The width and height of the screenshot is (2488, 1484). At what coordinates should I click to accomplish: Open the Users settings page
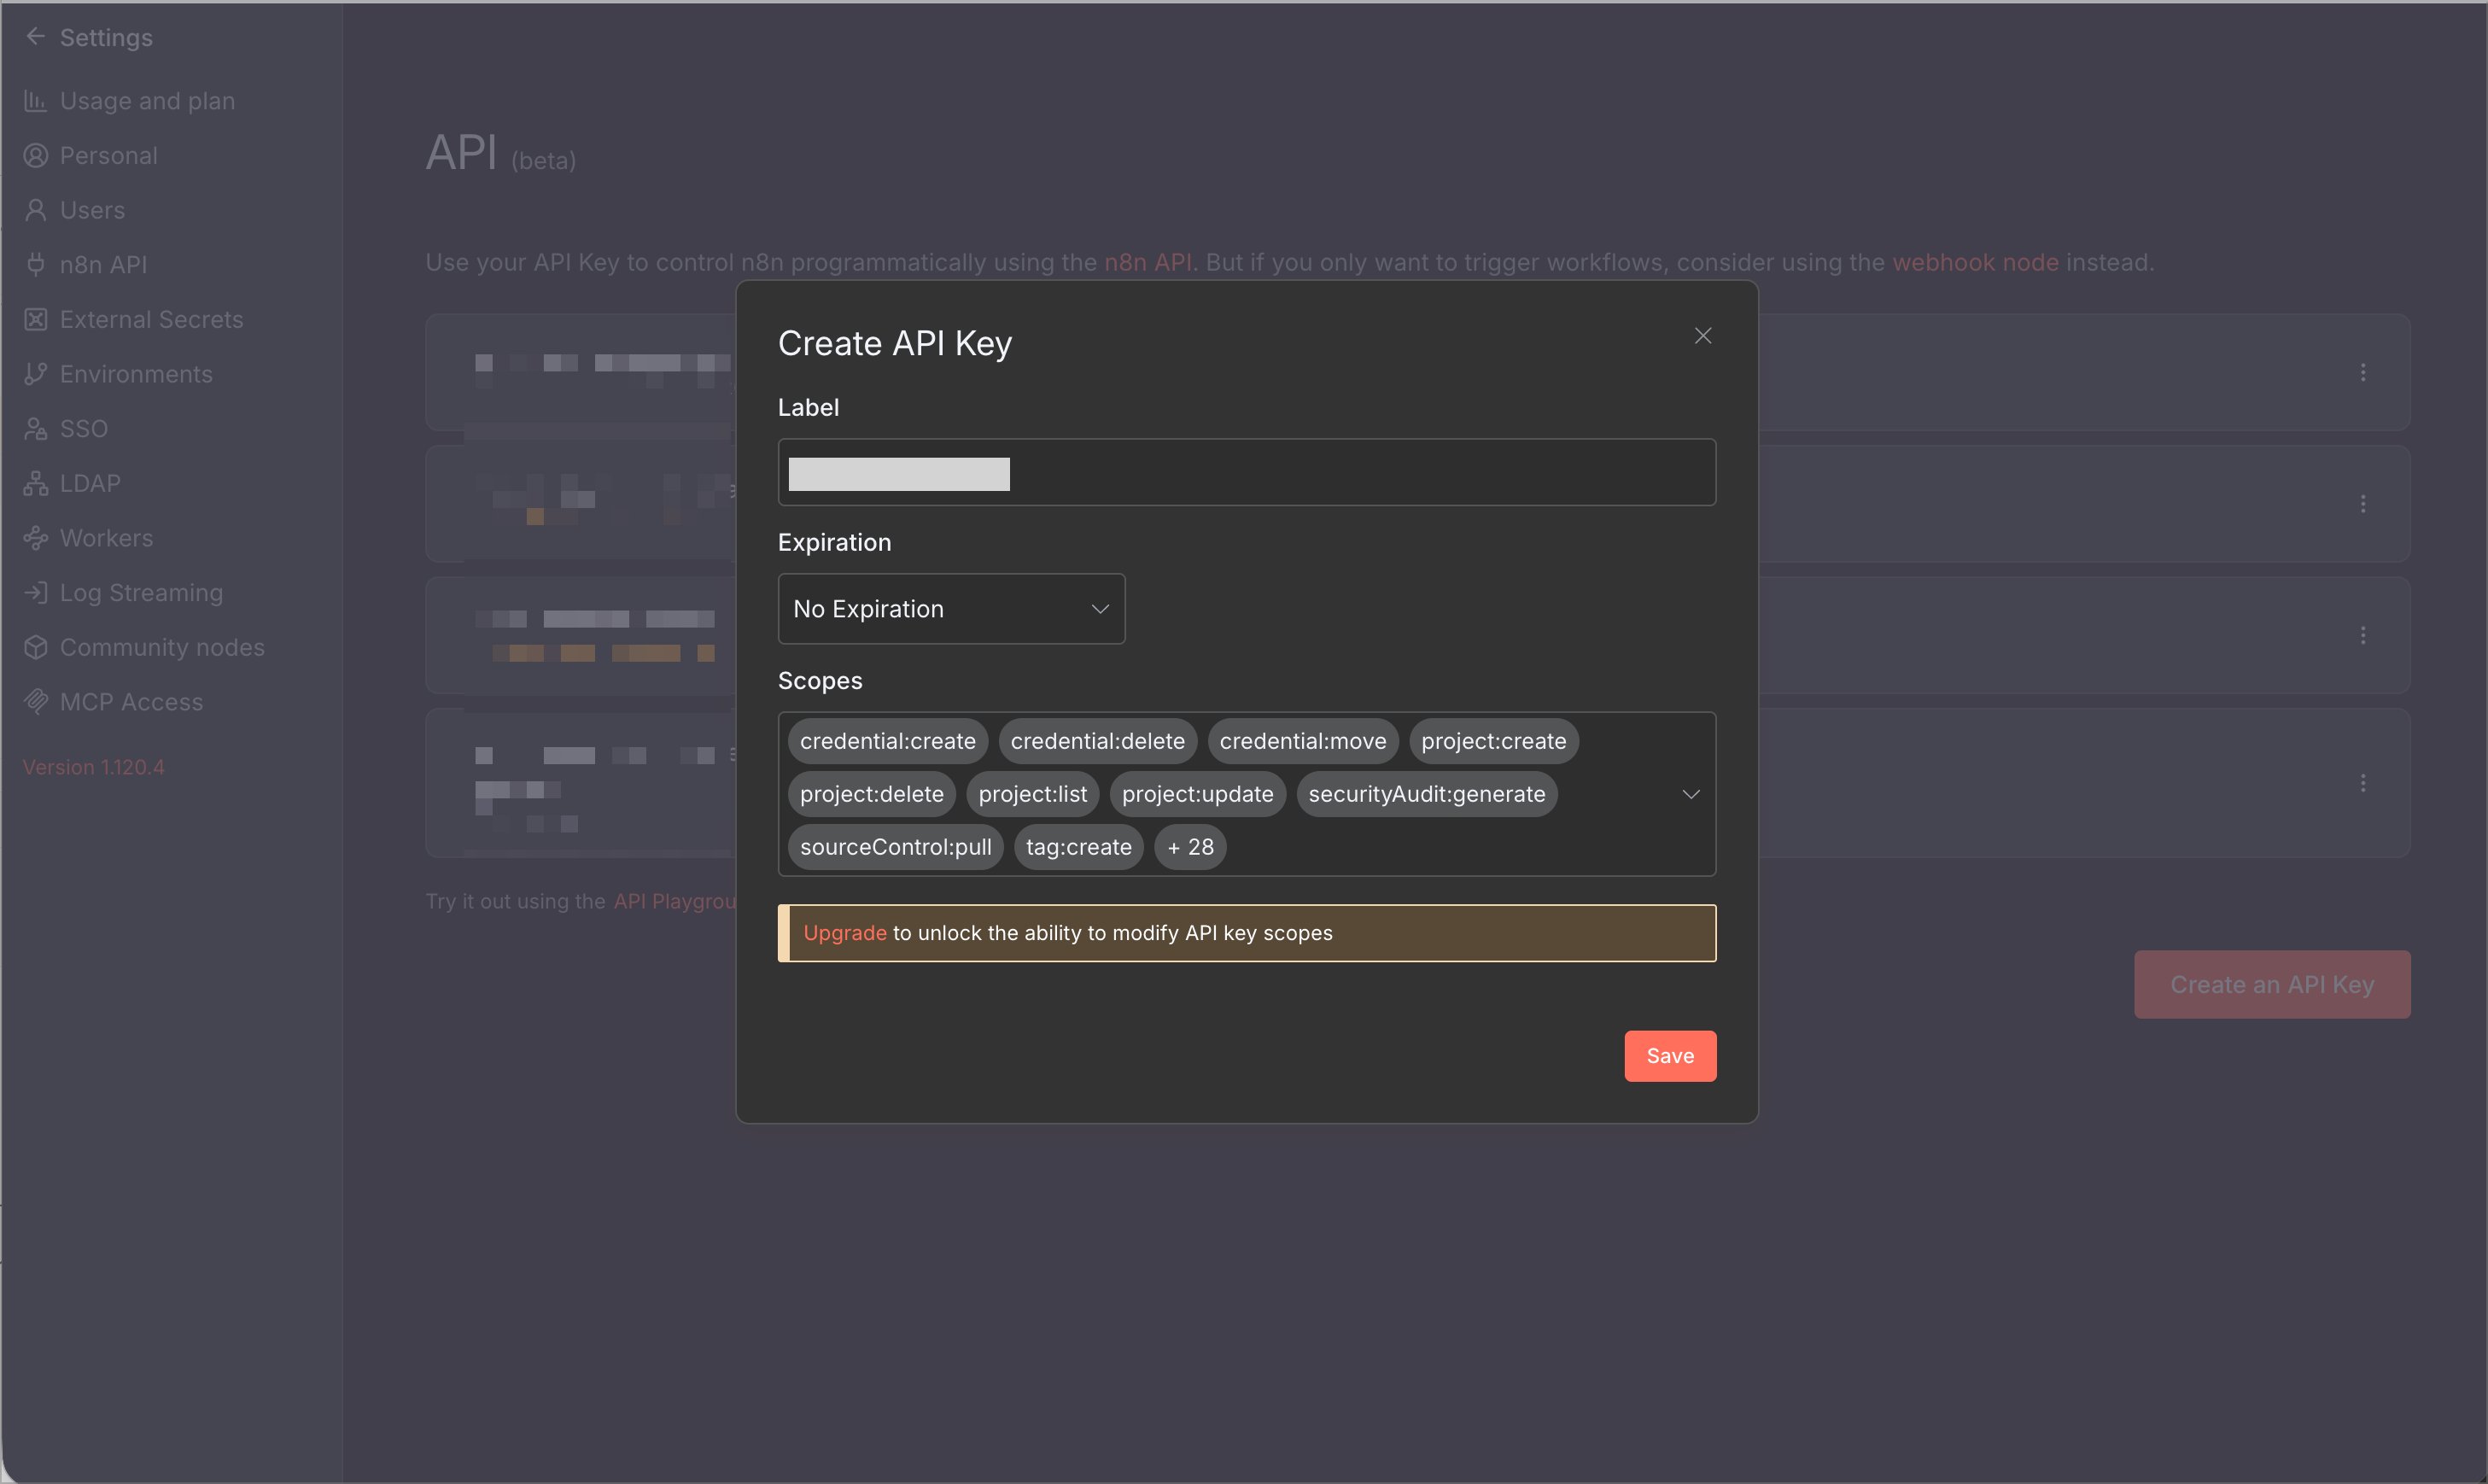pos(92,210)
